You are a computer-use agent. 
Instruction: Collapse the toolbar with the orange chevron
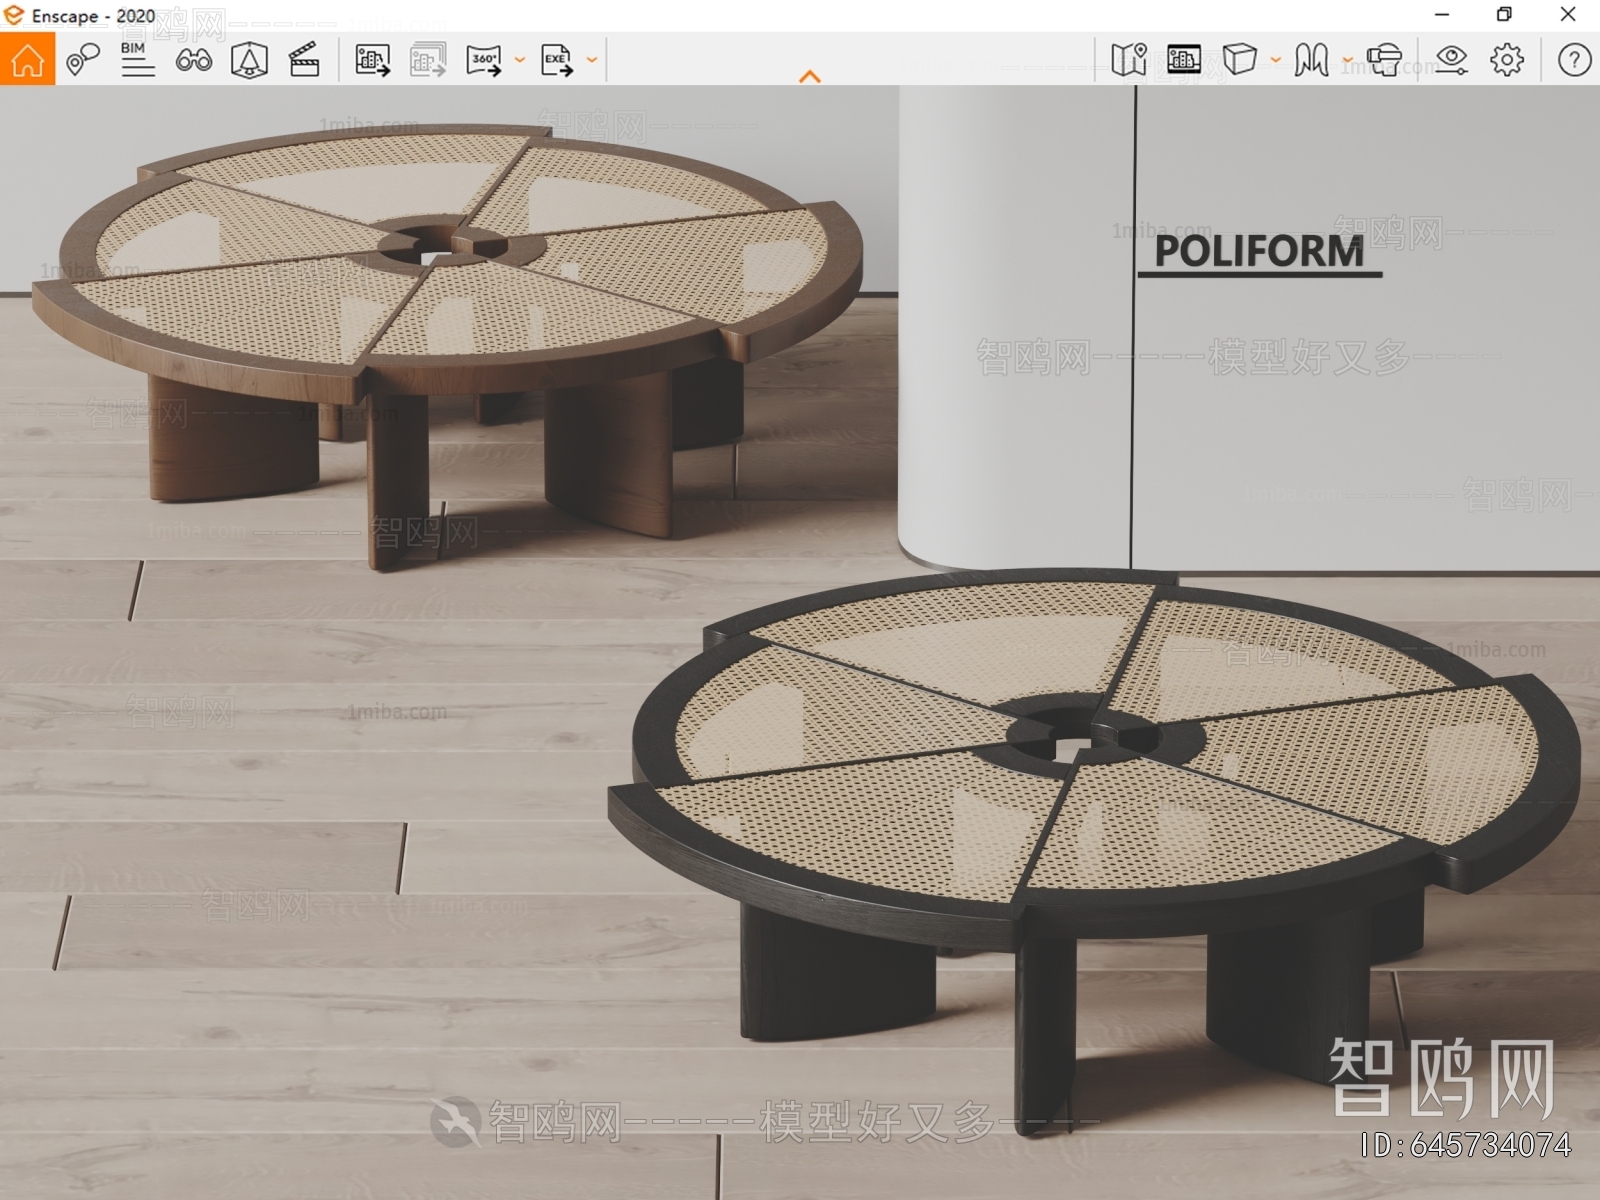click(810, 76)
